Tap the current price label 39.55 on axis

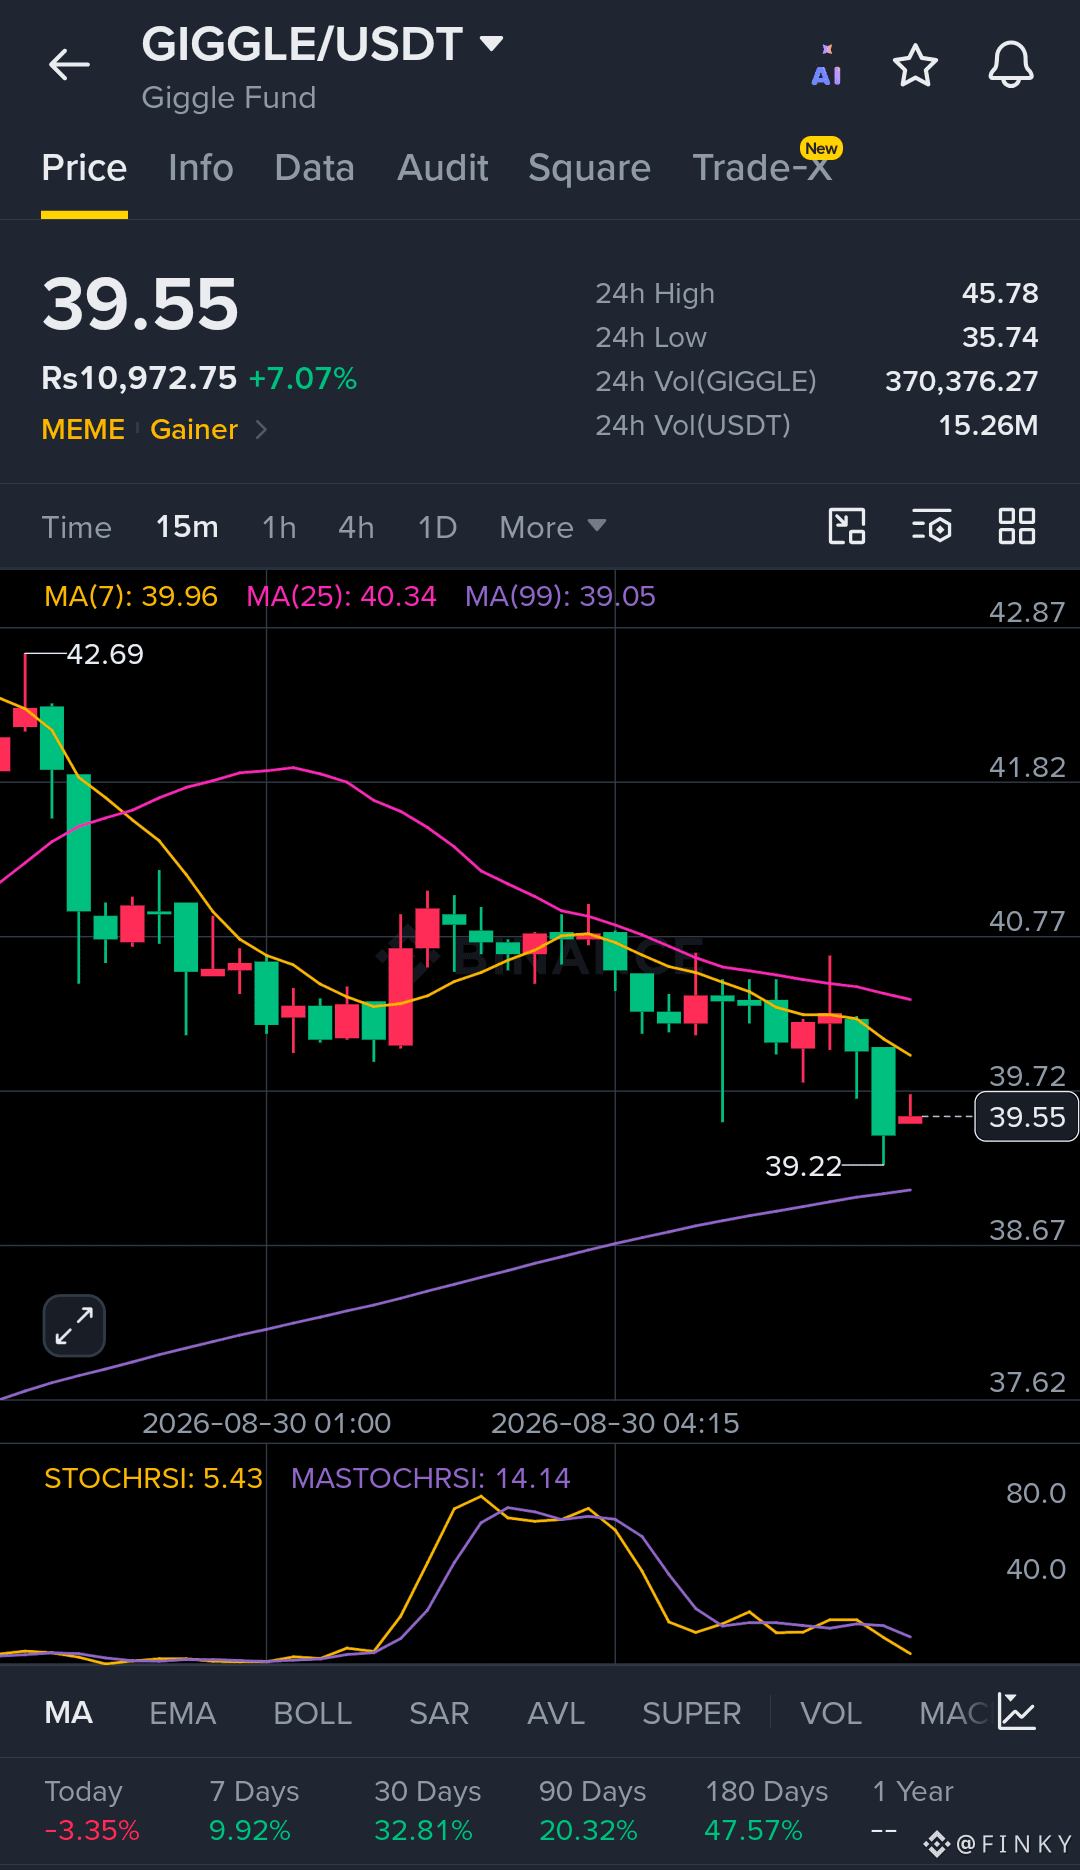(1027, 1117)
